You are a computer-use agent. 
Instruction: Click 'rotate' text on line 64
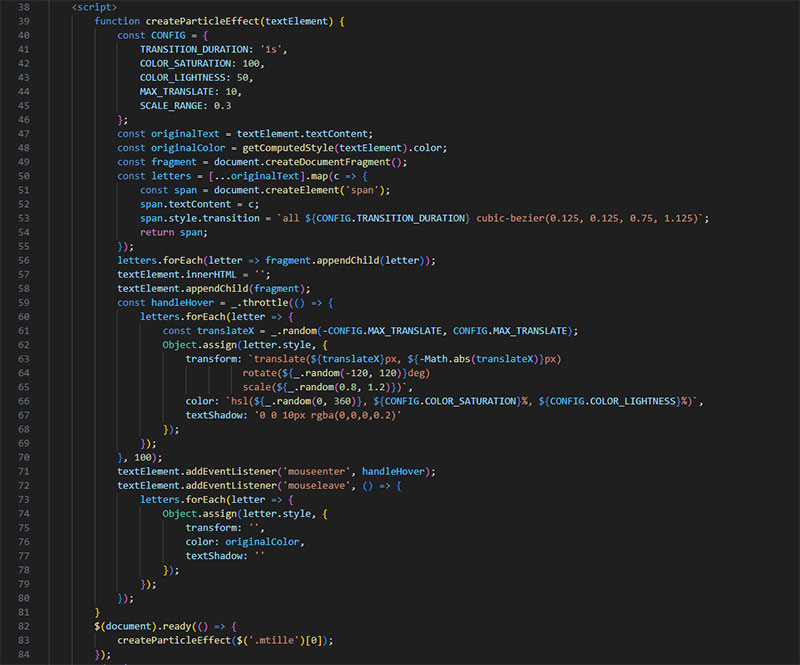(x=260, y=373)
